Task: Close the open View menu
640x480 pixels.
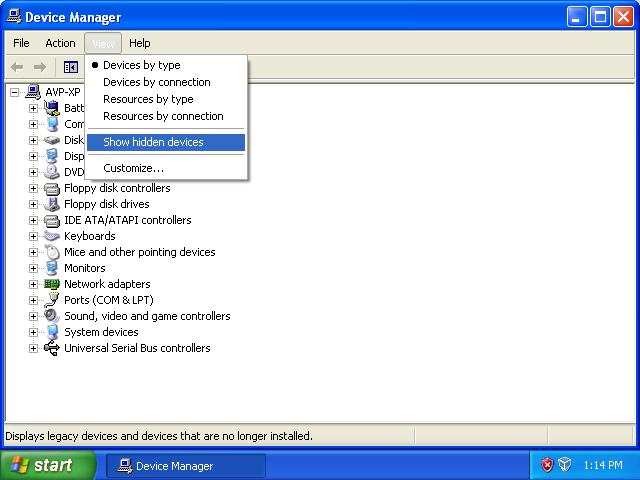Action: [x=103, y=43]
